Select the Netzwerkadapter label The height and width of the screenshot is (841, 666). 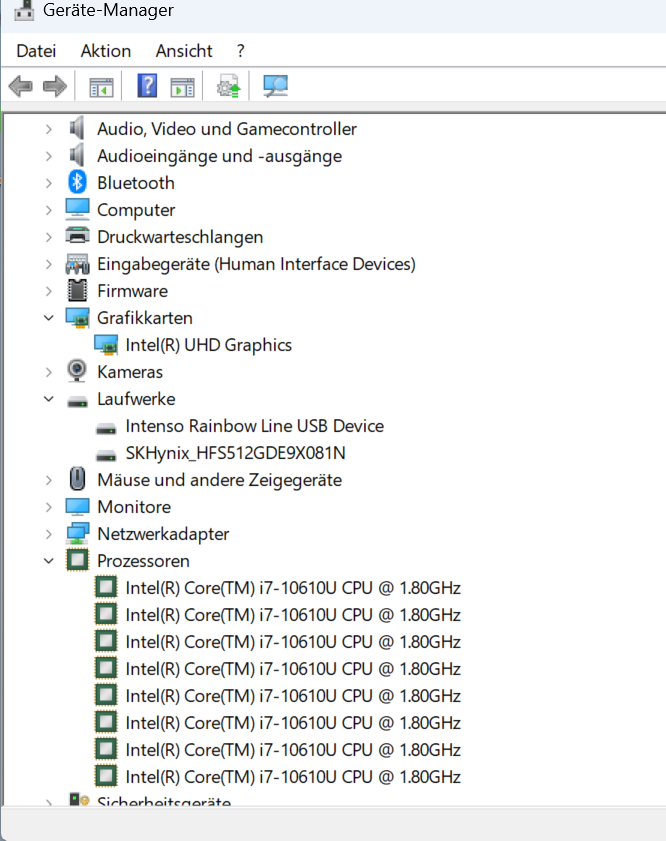tap(163, 534)
